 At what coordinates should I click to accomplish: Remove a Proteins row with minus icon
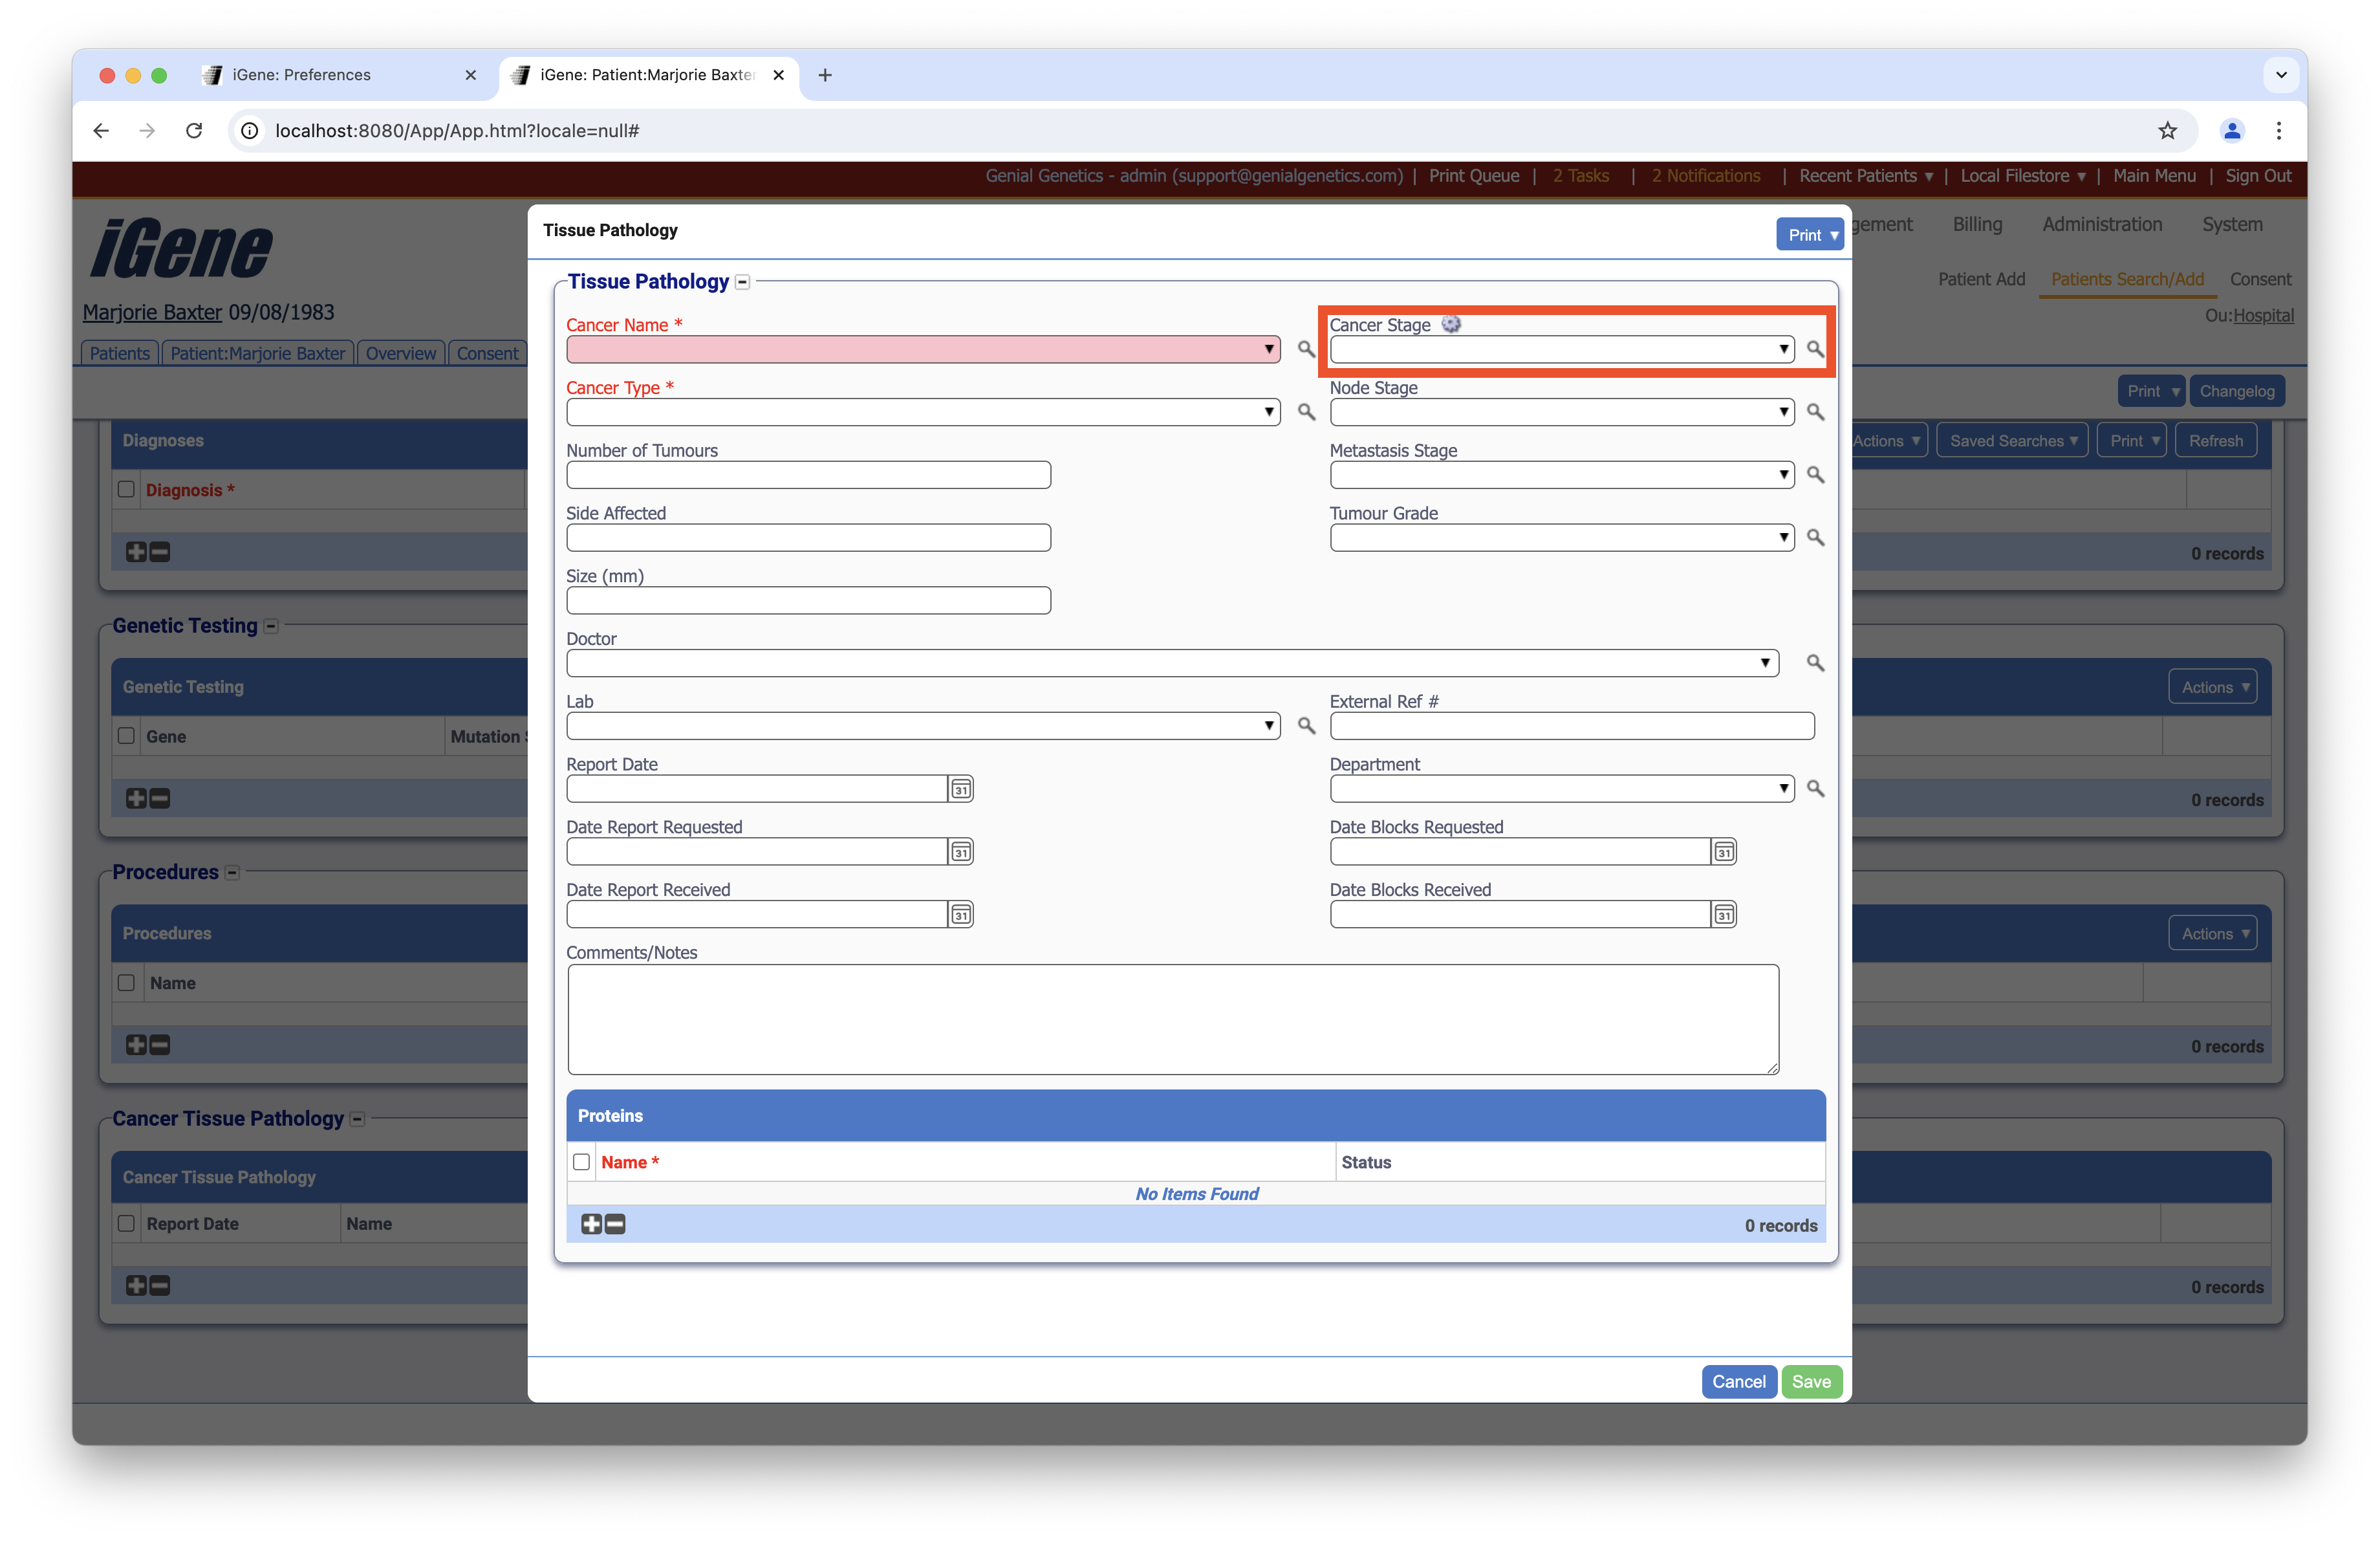point(616,1224)
